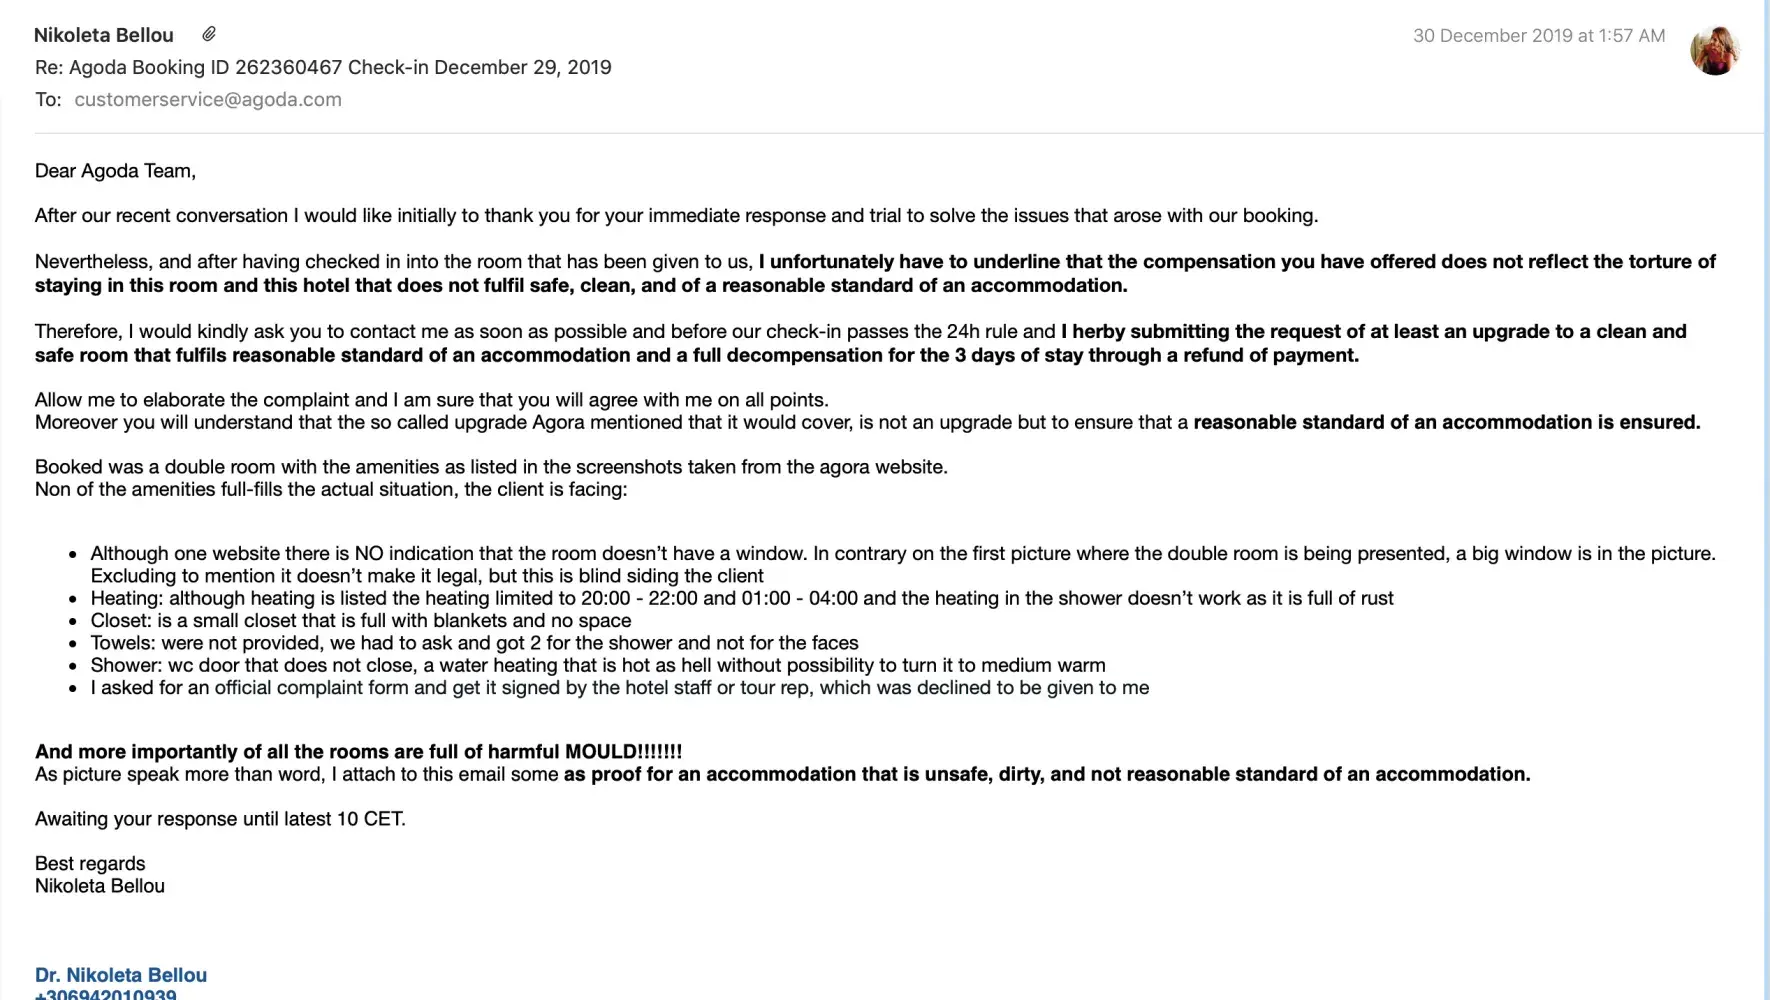The width and height of the screenshot is (1770, 1000).
Task: Select the customerservice@agoda.com recipient address
Action: (x=208, y=99)
